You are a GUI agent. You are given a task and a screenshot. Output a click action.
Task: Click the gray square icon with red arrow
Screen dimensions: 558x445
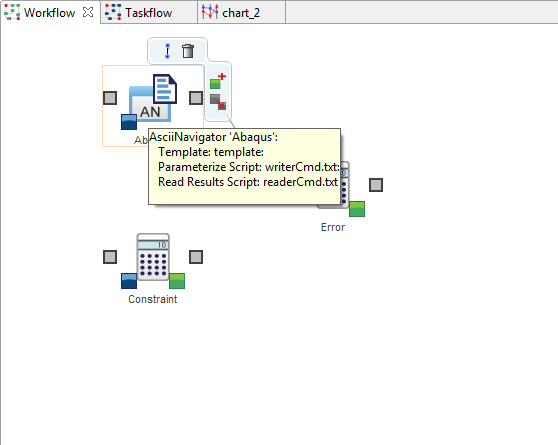[x=218, y=102]
